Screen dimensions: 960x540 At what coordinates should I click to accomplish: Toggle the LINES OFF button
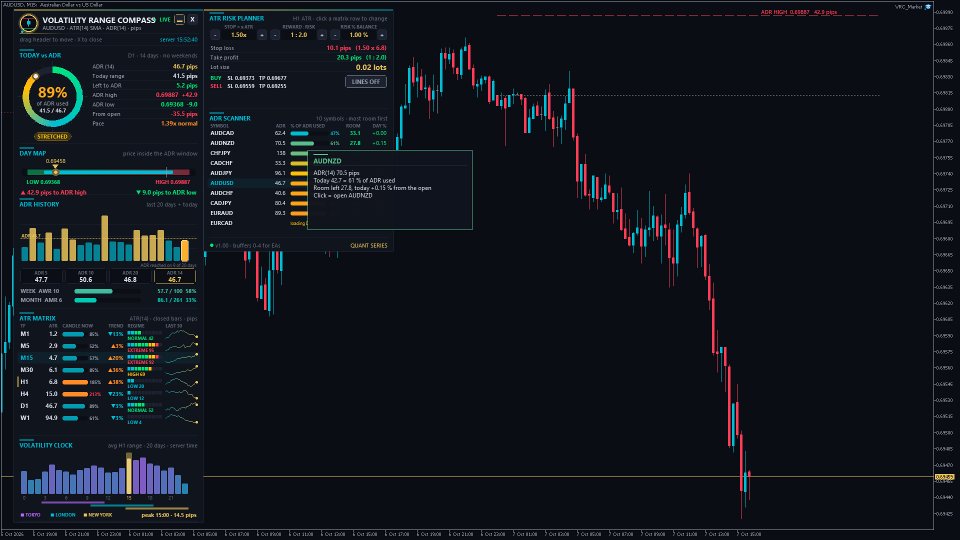tap(366, 81)
